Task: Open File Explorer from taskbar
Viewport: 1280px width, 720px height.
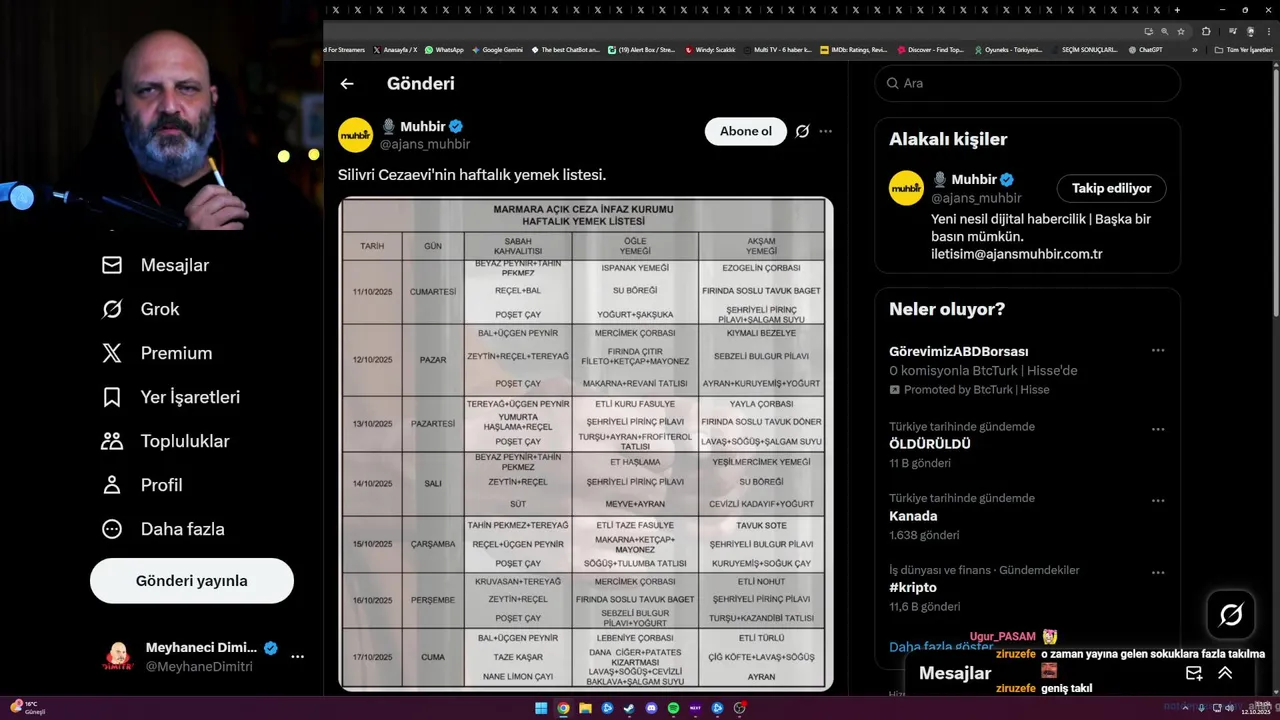Action: (585, 708)
